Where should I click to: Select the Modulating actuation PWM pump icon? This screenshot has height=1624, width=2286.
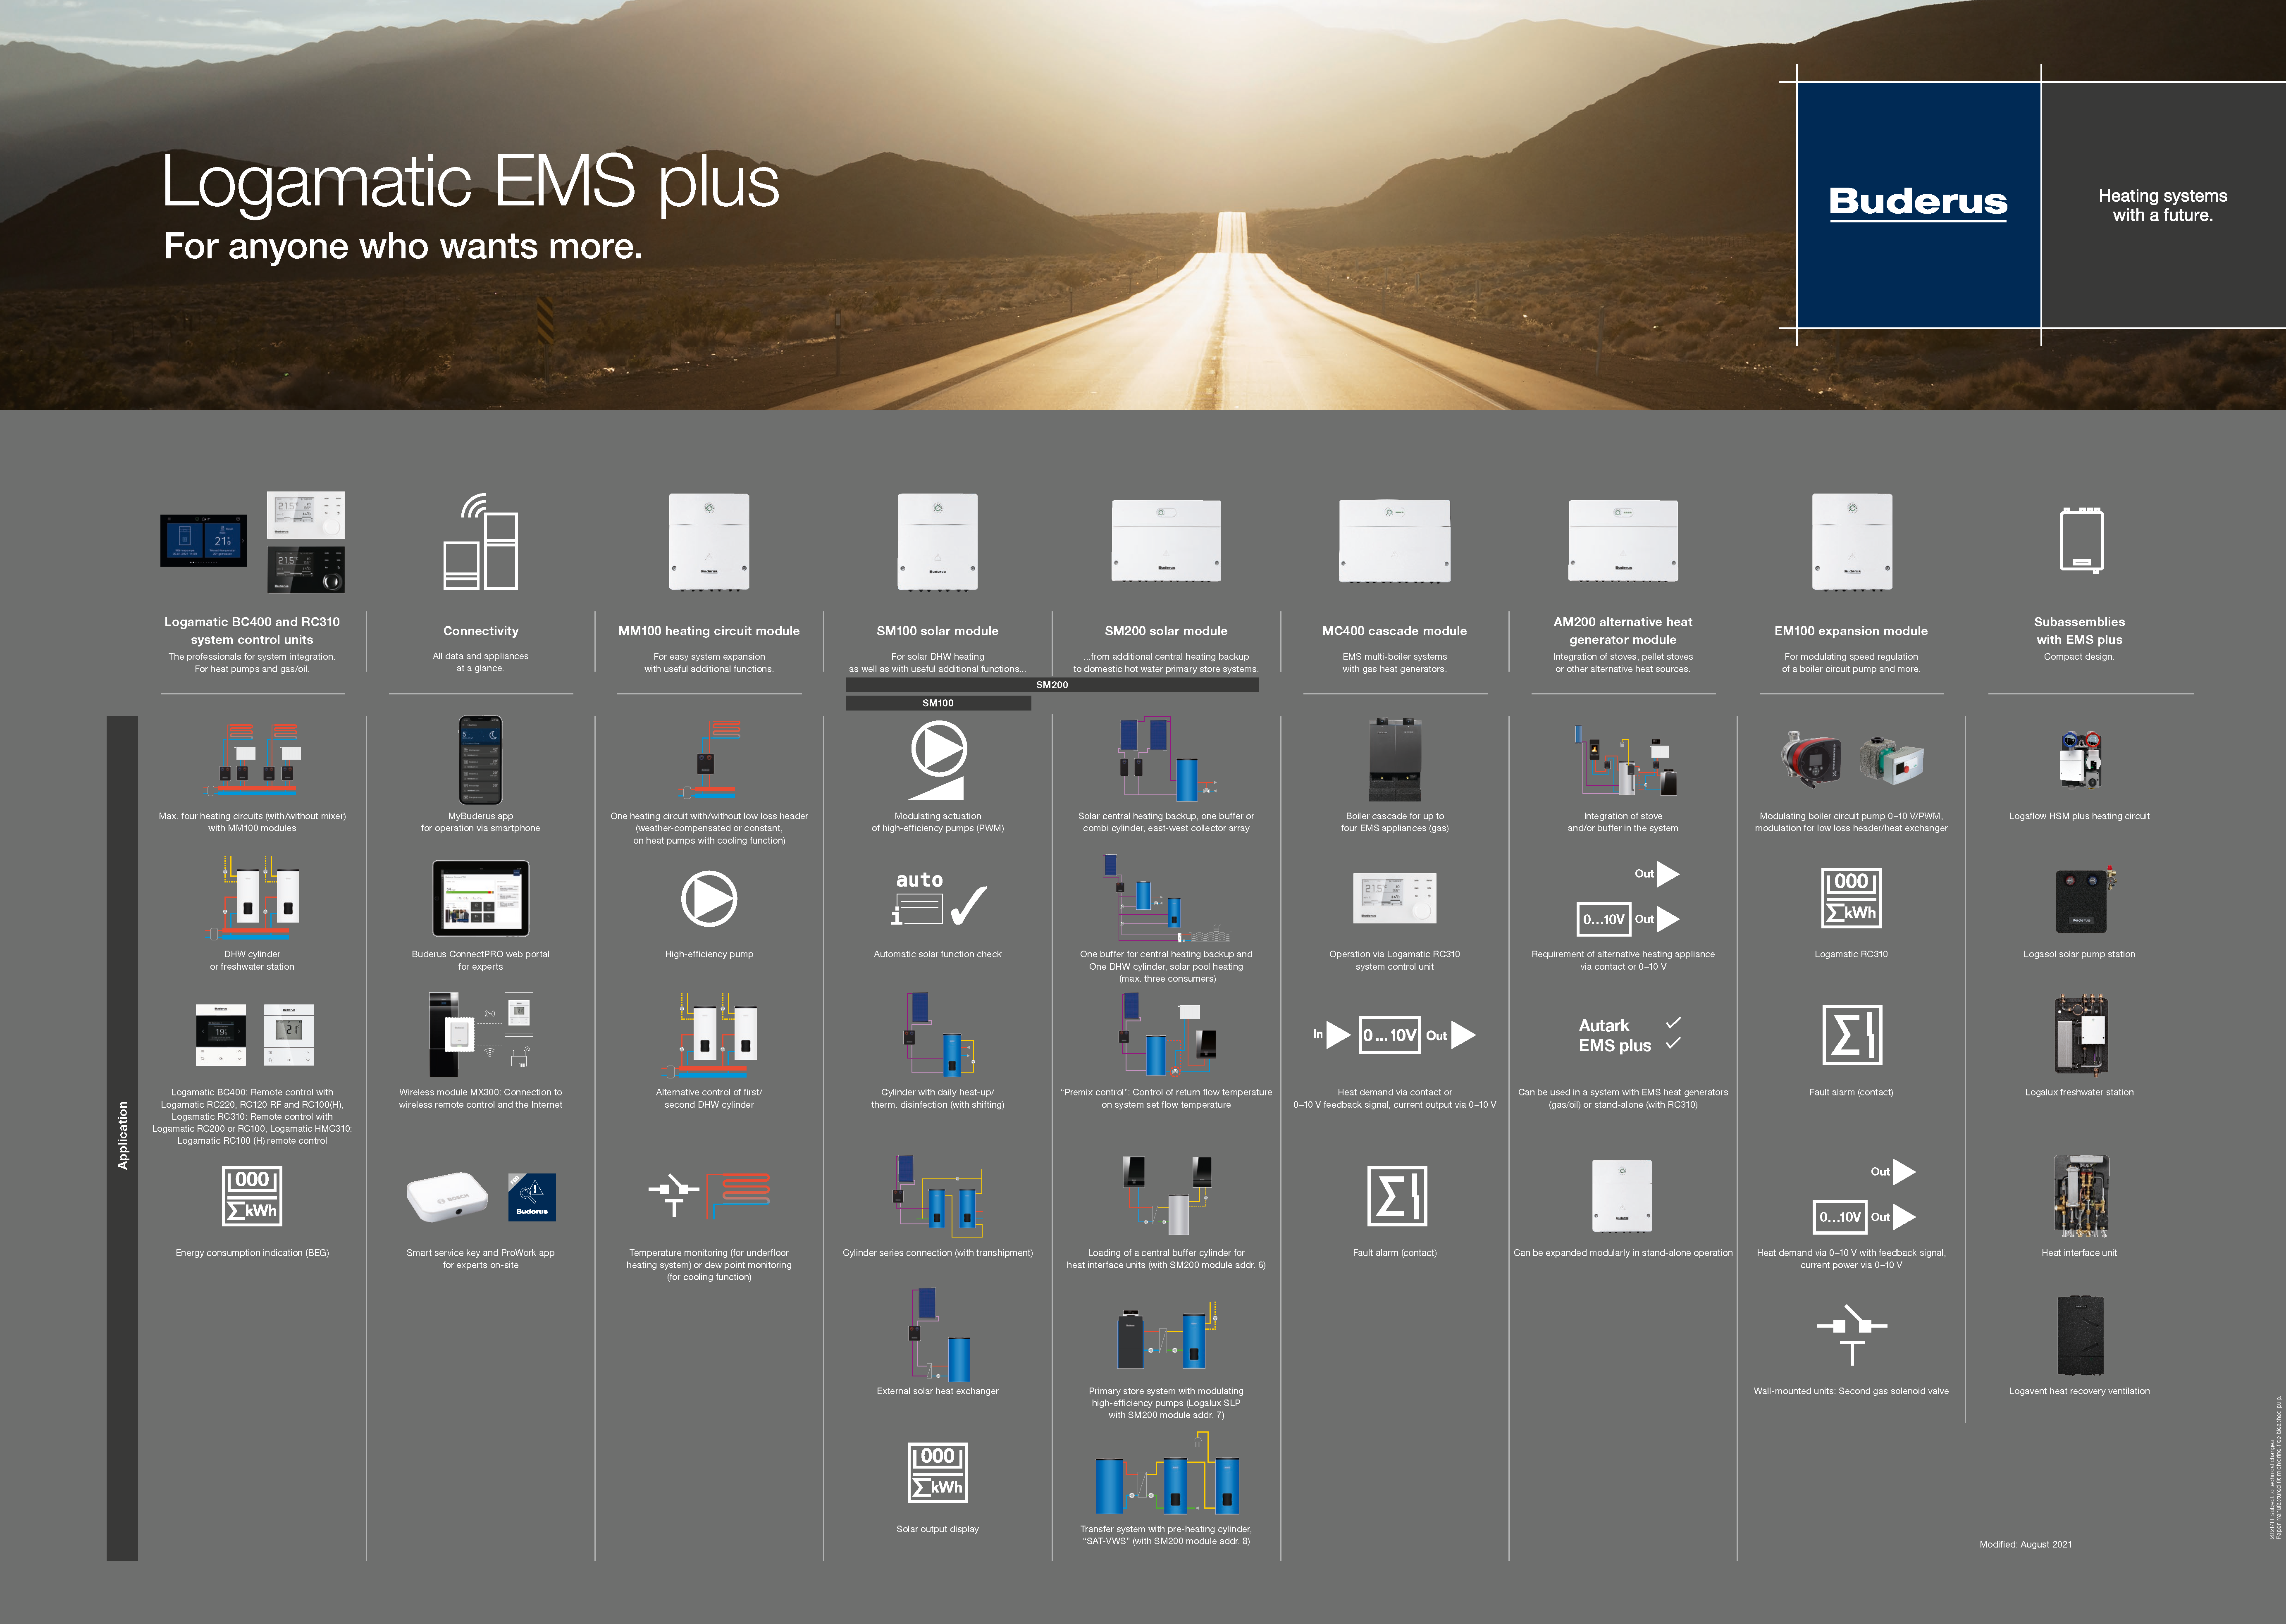point(938,760)
